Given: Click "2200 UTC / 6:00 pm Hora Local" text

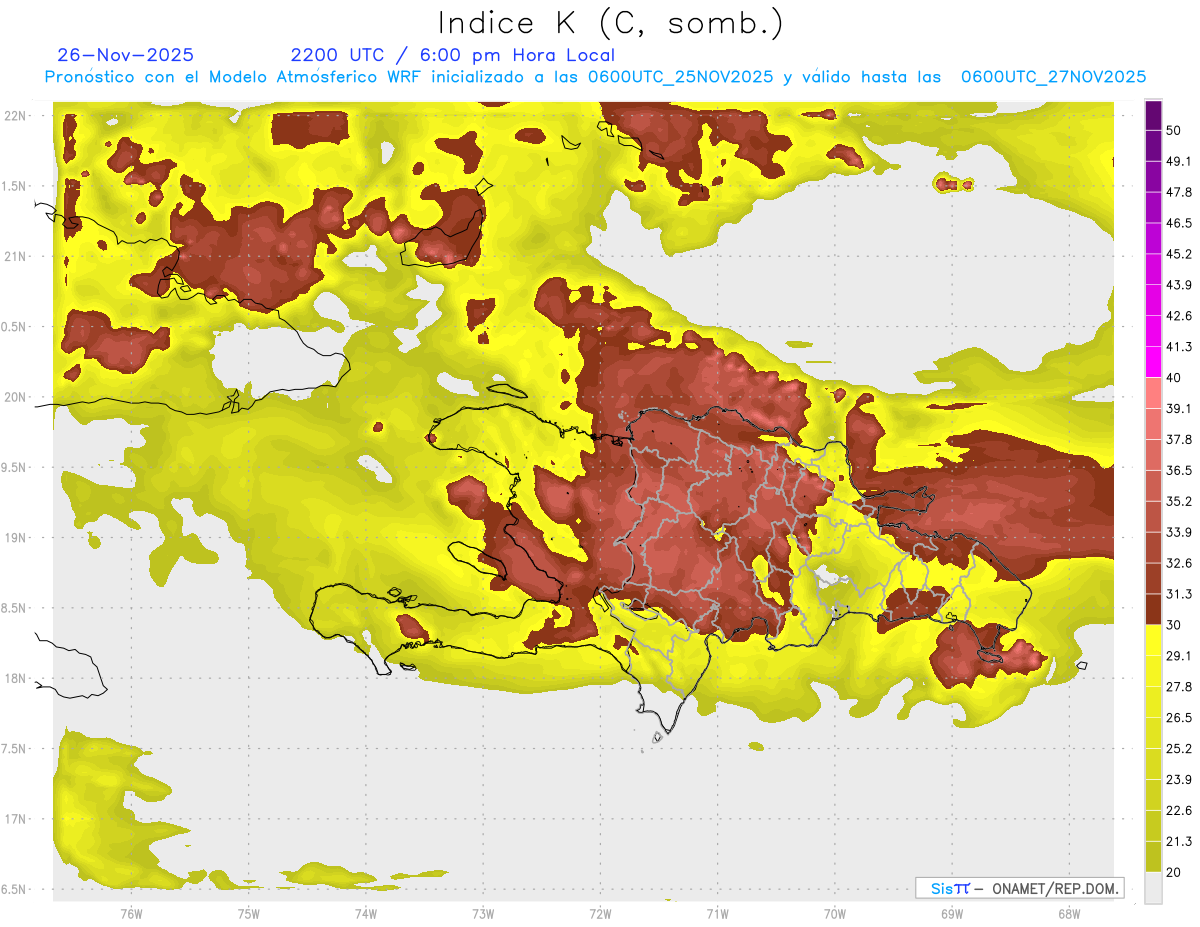Looking at the screenshot, I should click(x=453, y=55).
